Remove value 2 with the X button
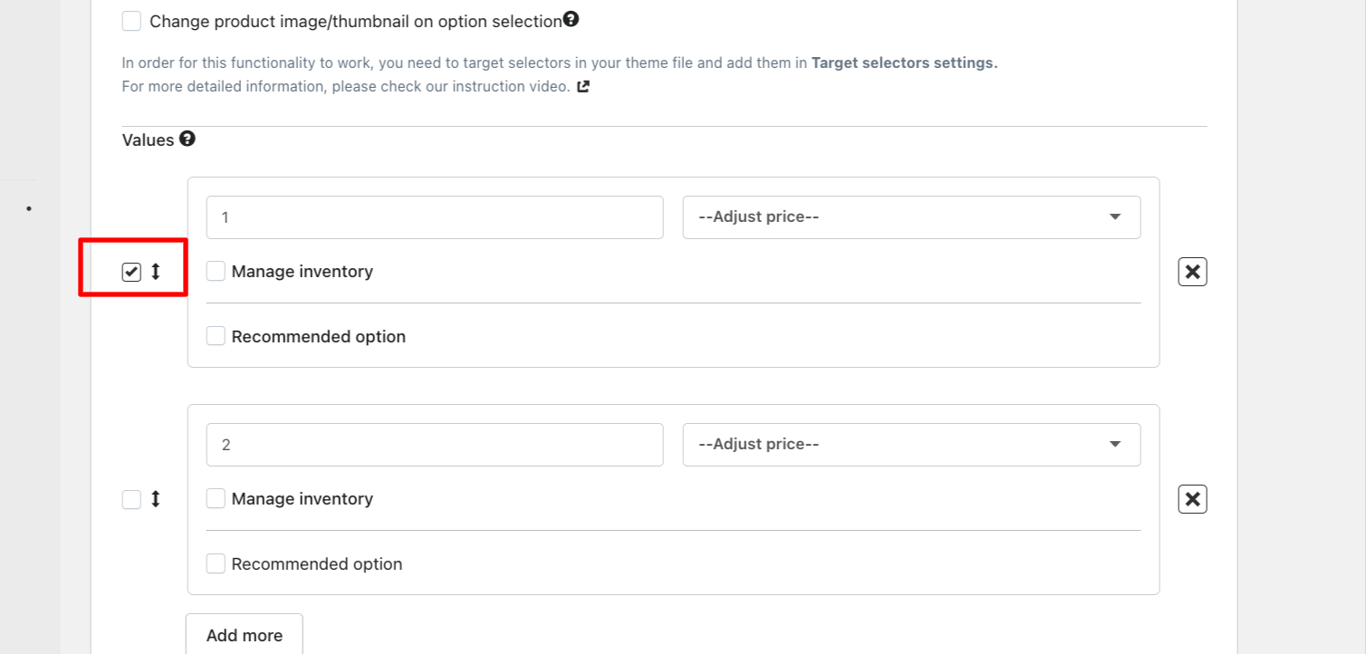 click(x=1192, y=499)
